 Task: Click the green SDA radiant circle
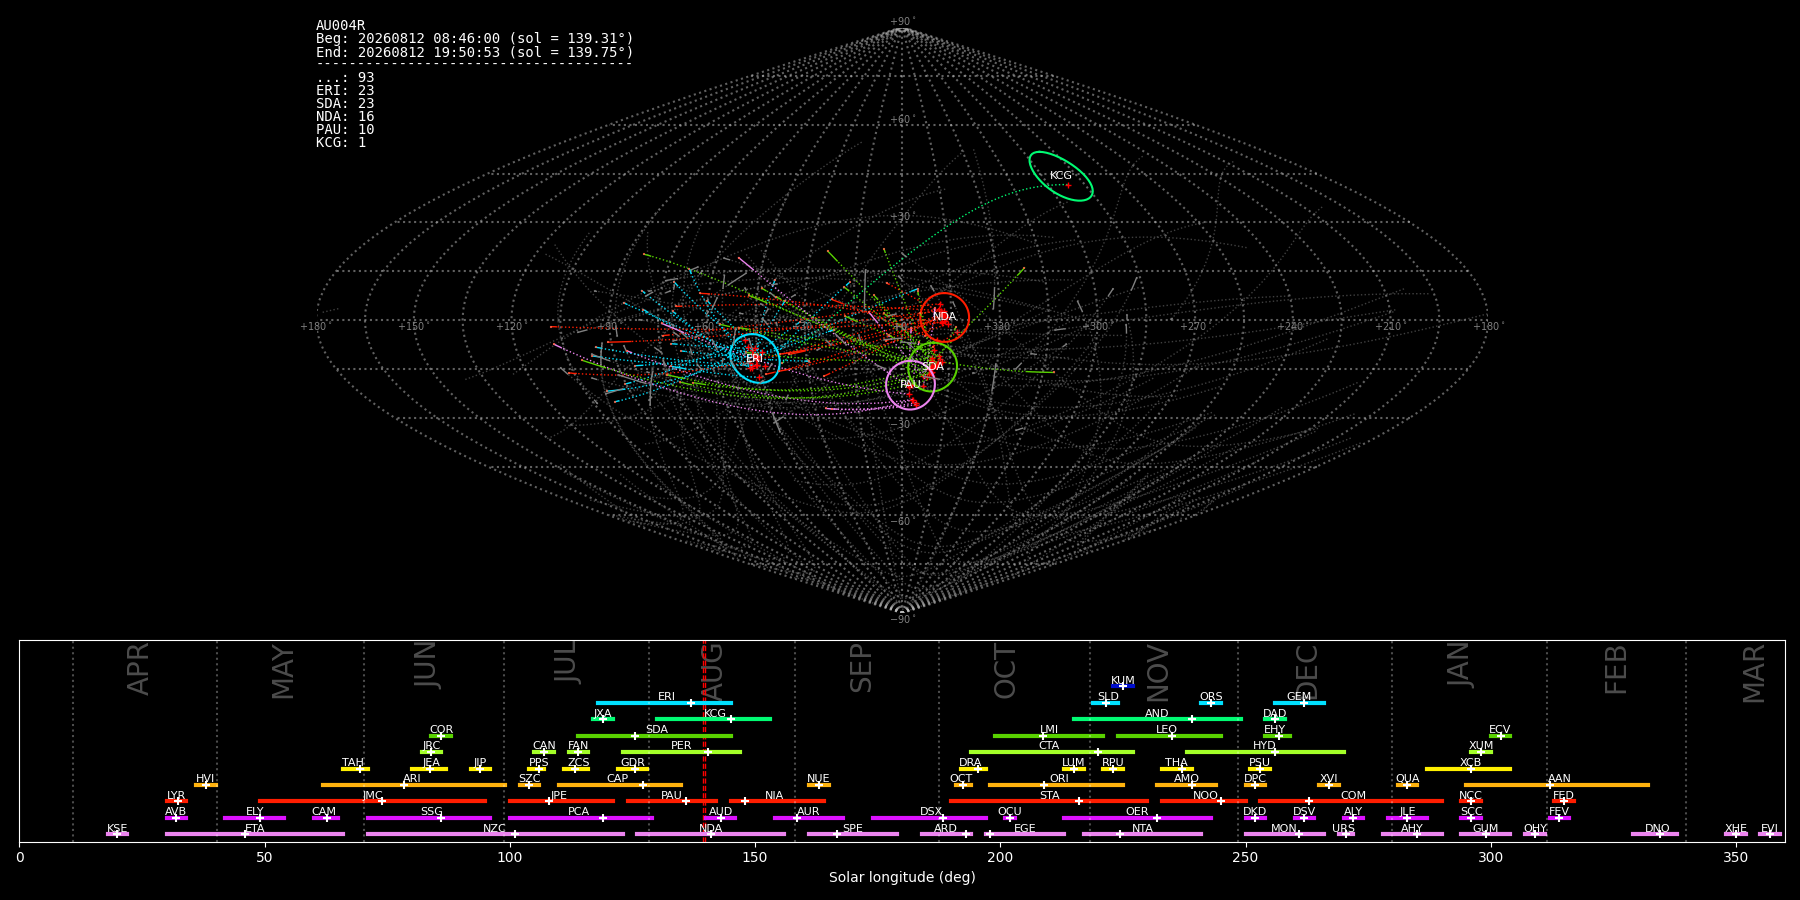tap(933, 366)
